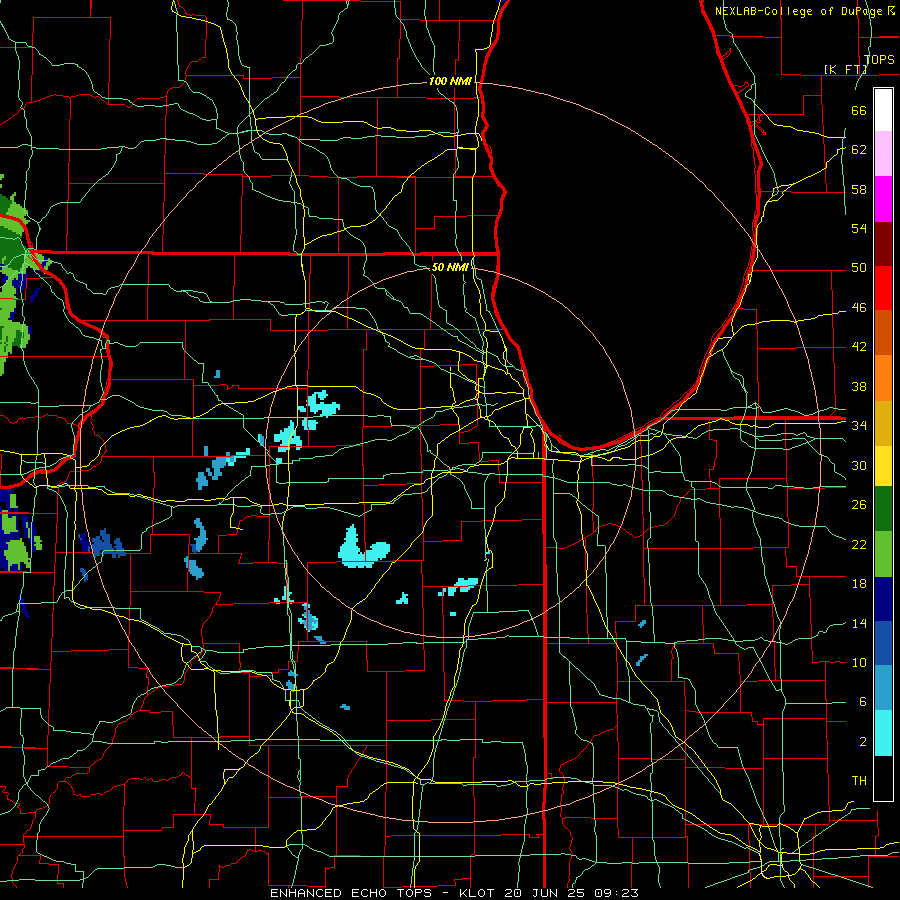Click the '30' legend value
Screen dimensions: 900x900
pos(859,465)
